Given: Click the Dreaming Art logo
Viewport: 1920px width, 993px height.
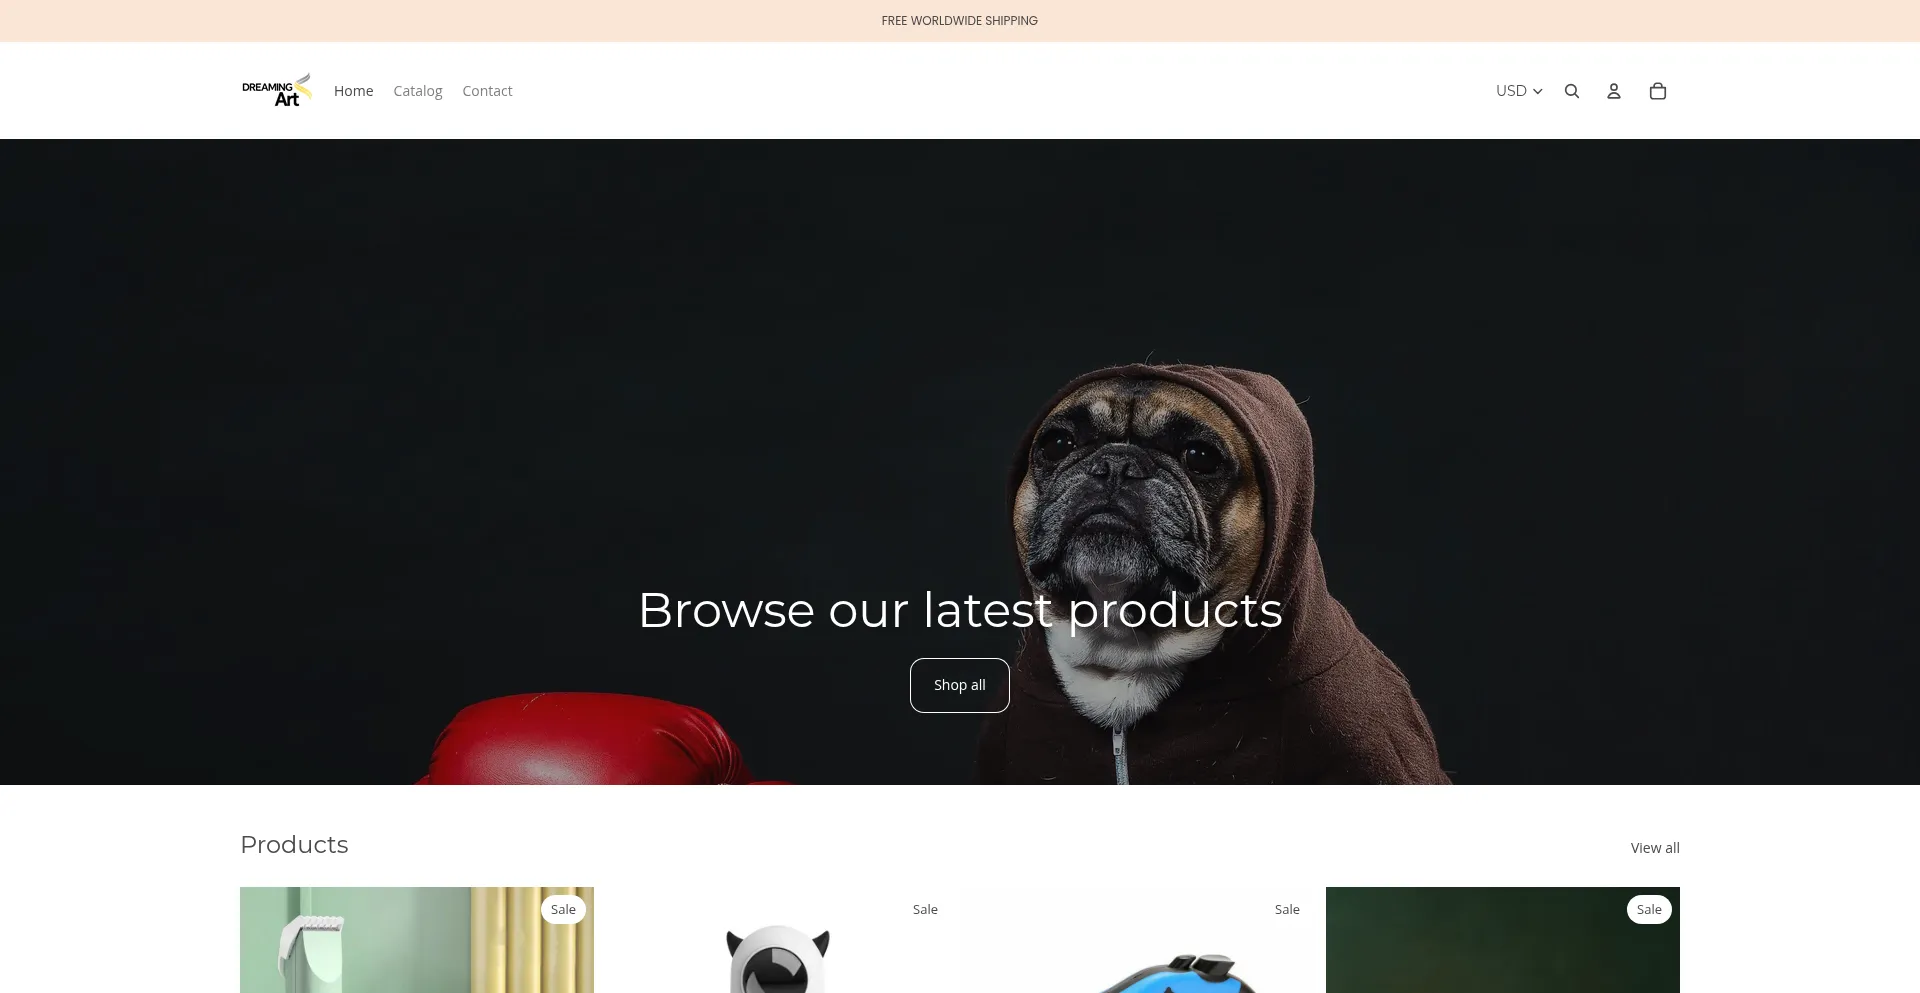Looking at the screenshot, I should (277, 90).
